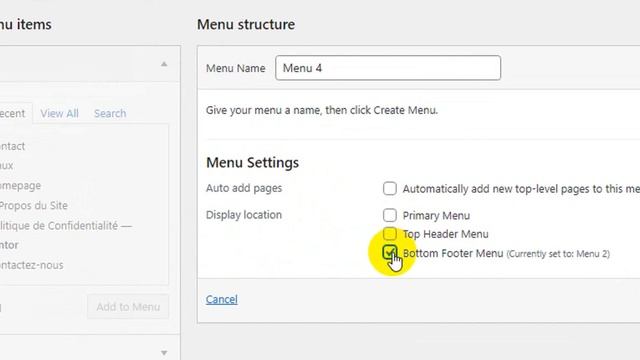Select the Contactez-nous page item

click(31, 265)
